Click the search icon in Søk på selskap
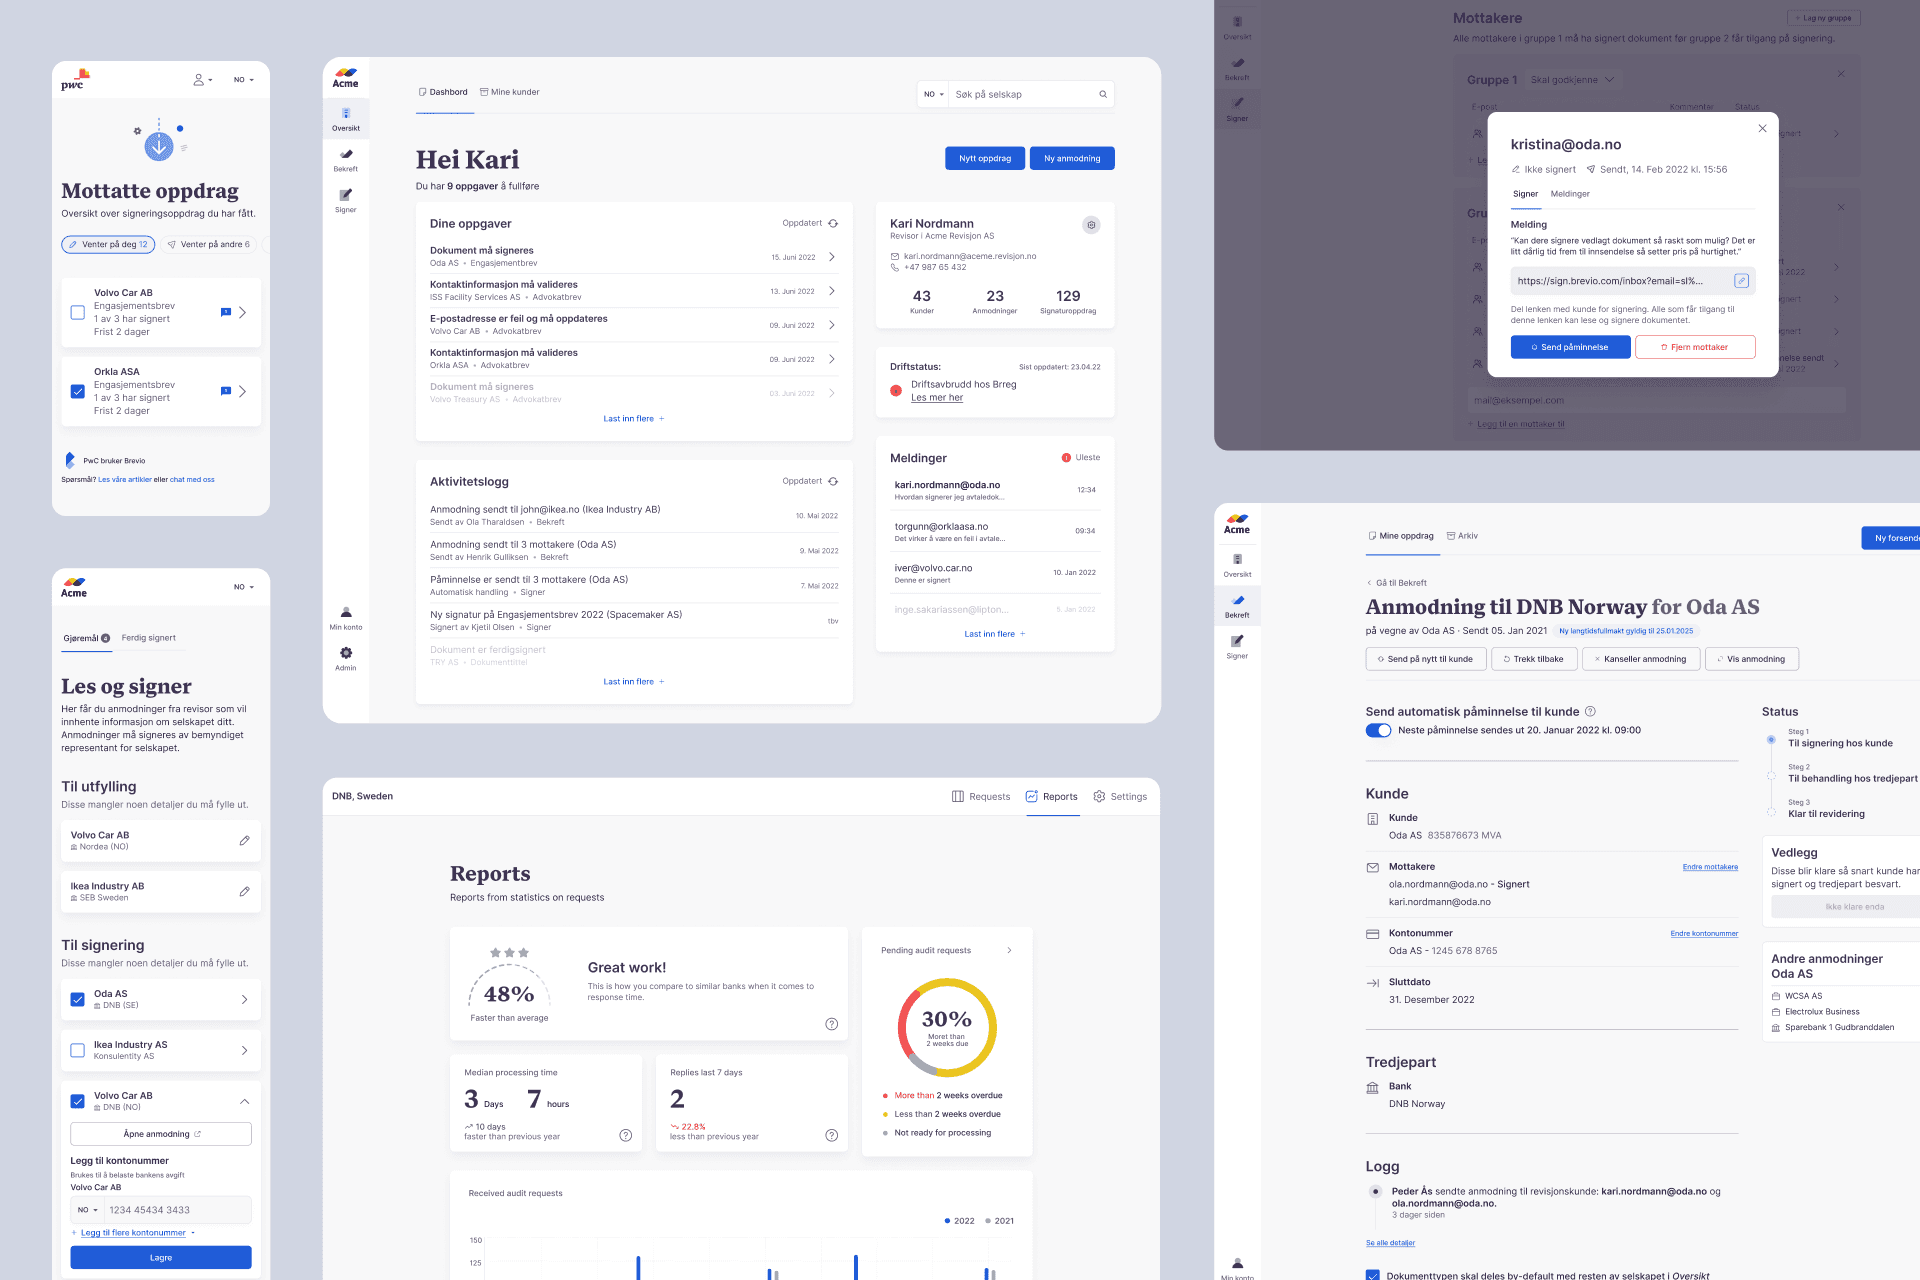This screenshot has width=1920, height=1280. (1103, 95)
